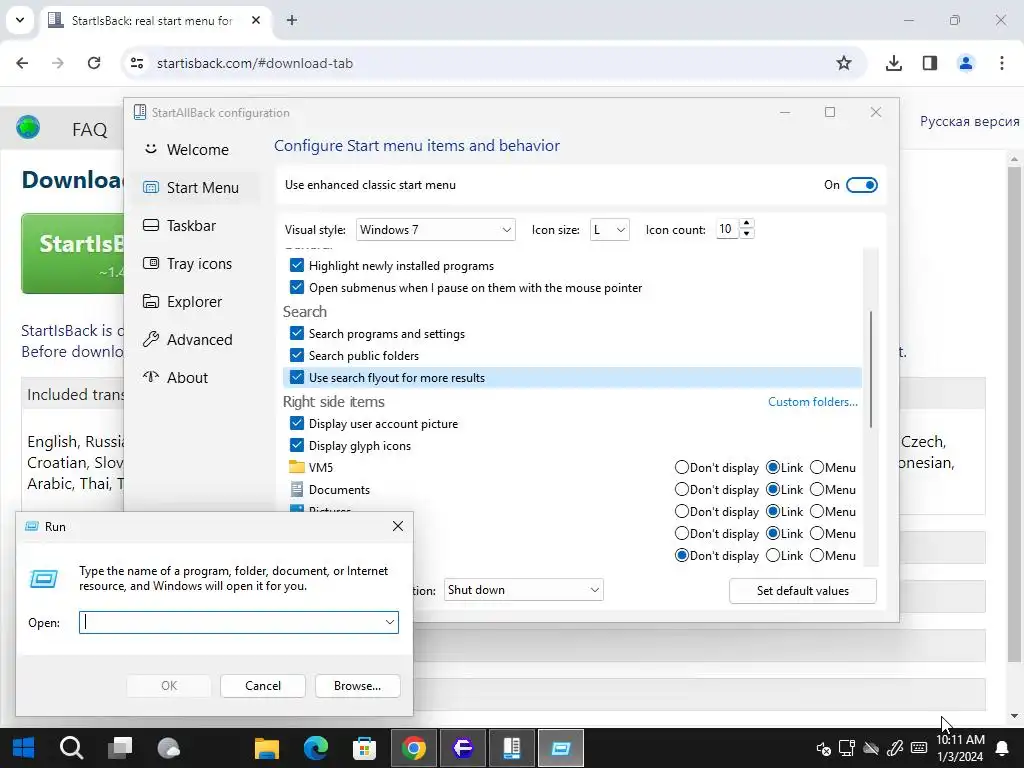Open File Explorer from the taskbar
This screenshot has width=1024, height=768.
(266, 748)
